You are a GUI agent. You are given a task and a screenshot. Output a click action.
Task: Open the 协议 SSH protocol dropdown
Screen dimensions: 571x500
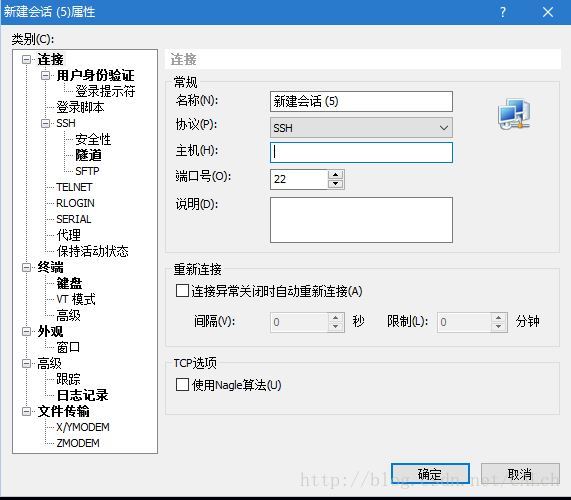tap(361, 127)
